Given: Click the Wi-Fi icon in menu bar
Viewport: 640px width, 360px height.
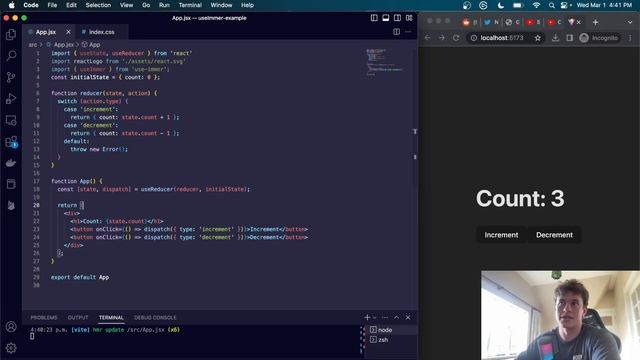Looking at the screenshot, I should (536, 5).
